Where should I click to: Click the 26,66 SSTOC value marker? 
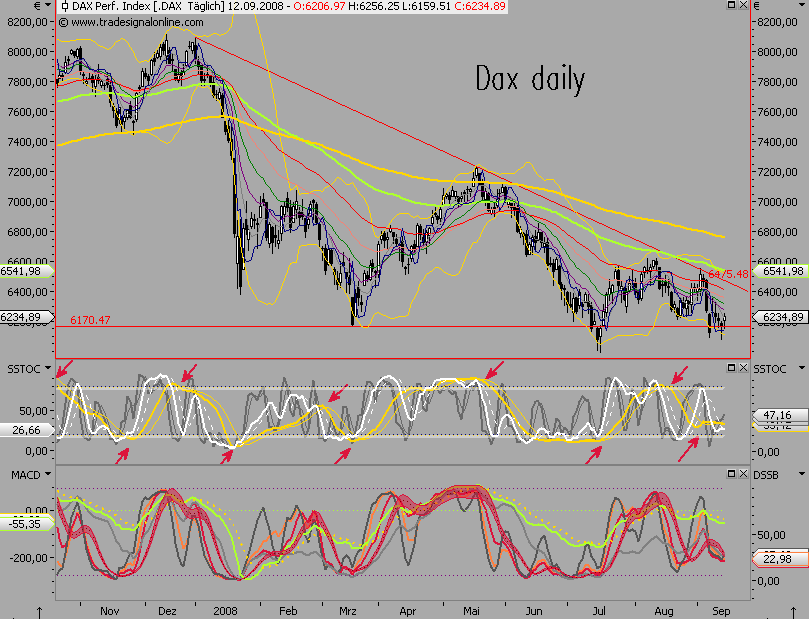pos(26,430)
